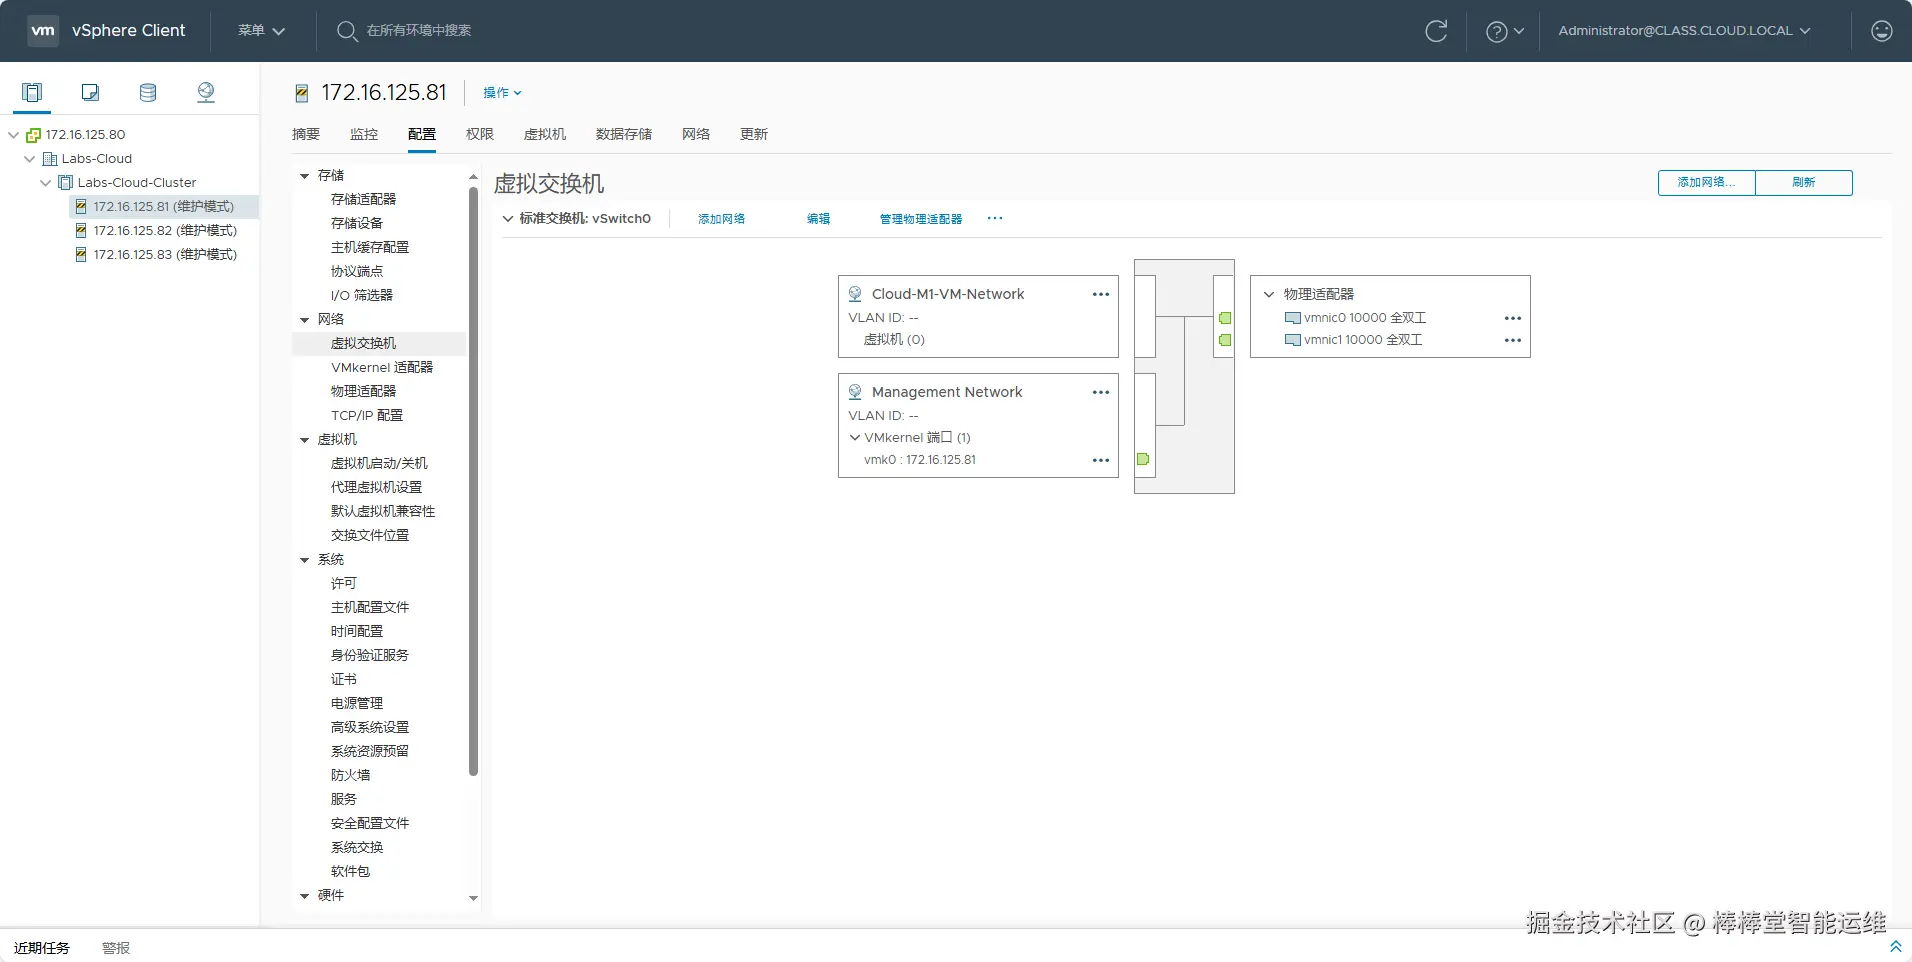Image resolution: width=1912 pixels, height=962 pixels.
Task: Click the vCenter 172.16.125.80 icon in tree
Action: (33, 135)
